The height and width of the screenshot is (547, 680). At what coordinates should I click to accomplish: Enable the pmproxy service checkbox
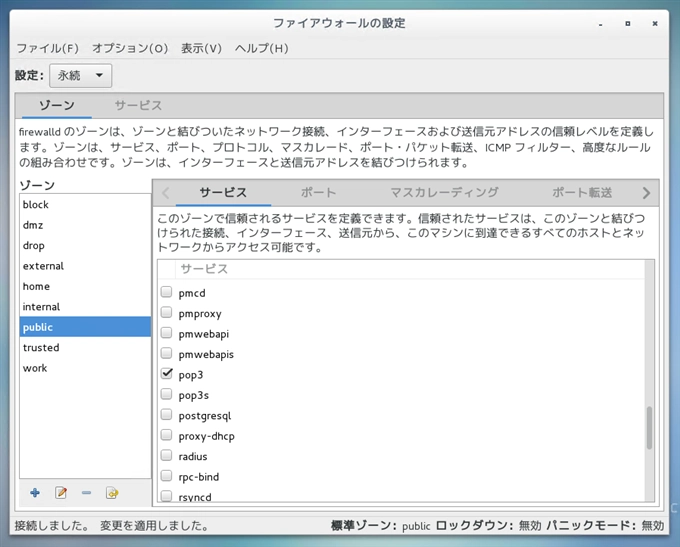coord(167,312)
